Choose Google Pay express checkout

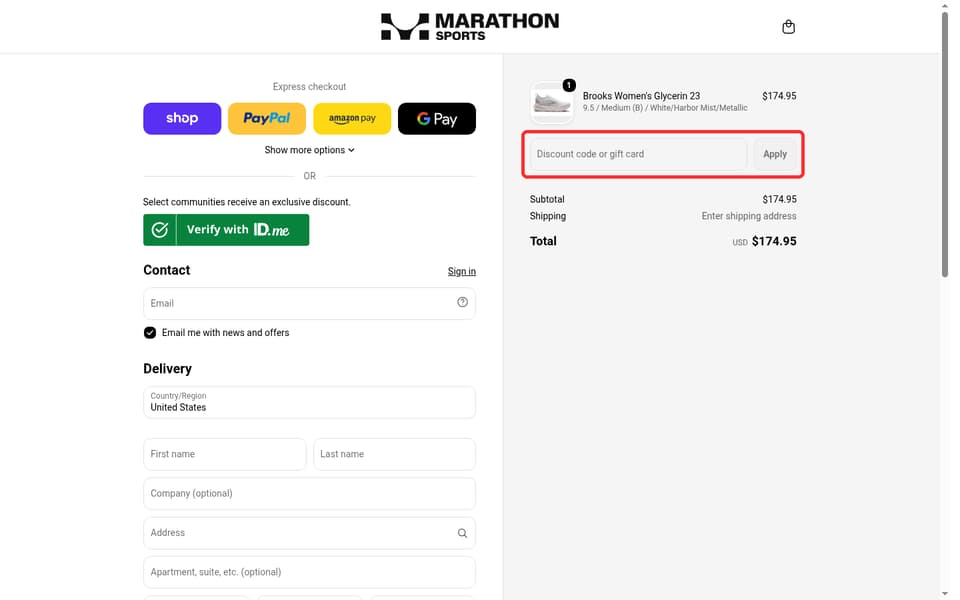pos(437,118)
